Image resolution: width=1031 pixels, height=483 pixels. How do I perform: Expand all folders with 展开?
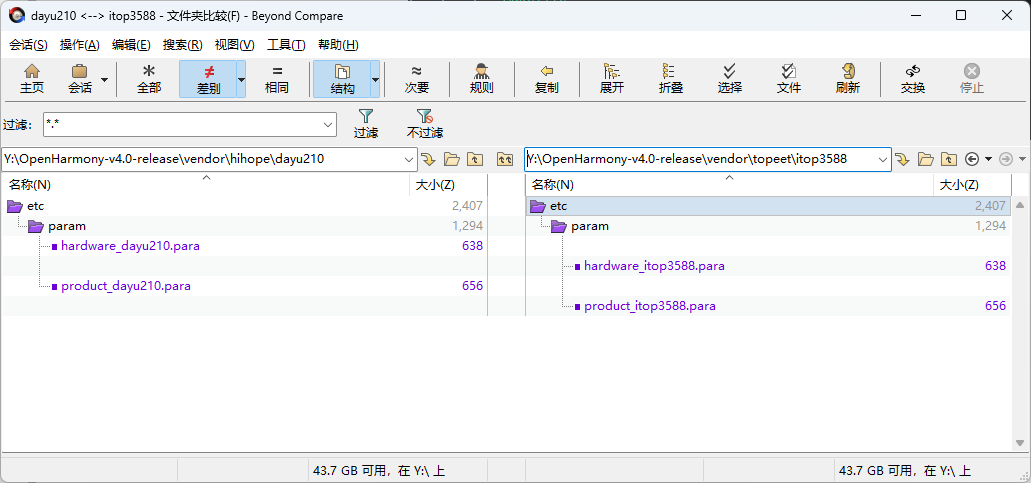[611, 79]
